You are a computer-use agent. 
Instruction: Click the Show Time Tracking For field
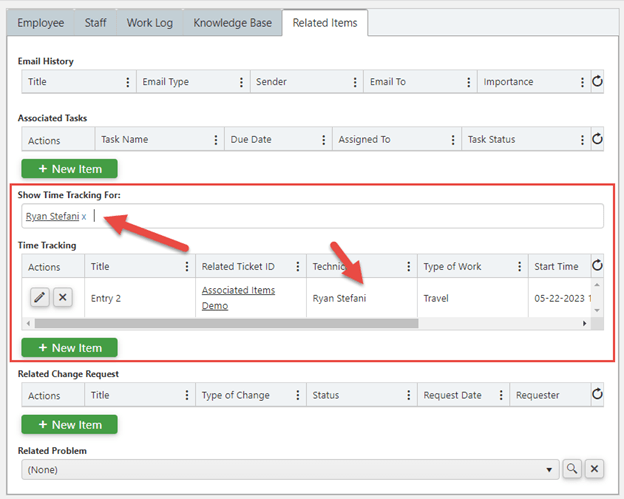[x=312, y=216]
